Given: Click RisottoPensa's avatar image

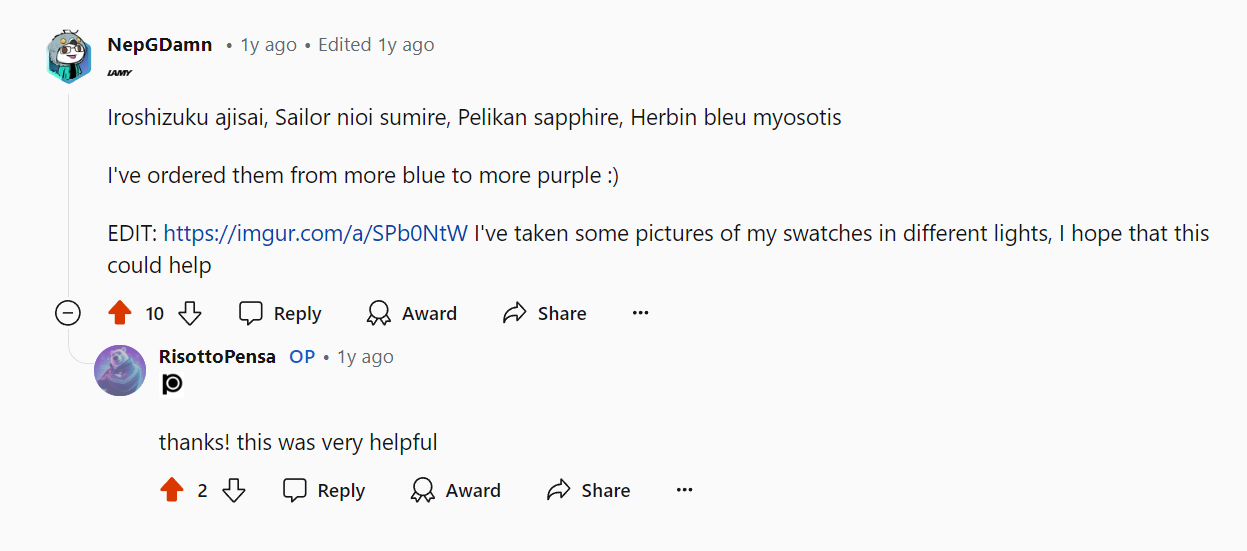Looking at the screenshot, I should (x=120, y=370).
